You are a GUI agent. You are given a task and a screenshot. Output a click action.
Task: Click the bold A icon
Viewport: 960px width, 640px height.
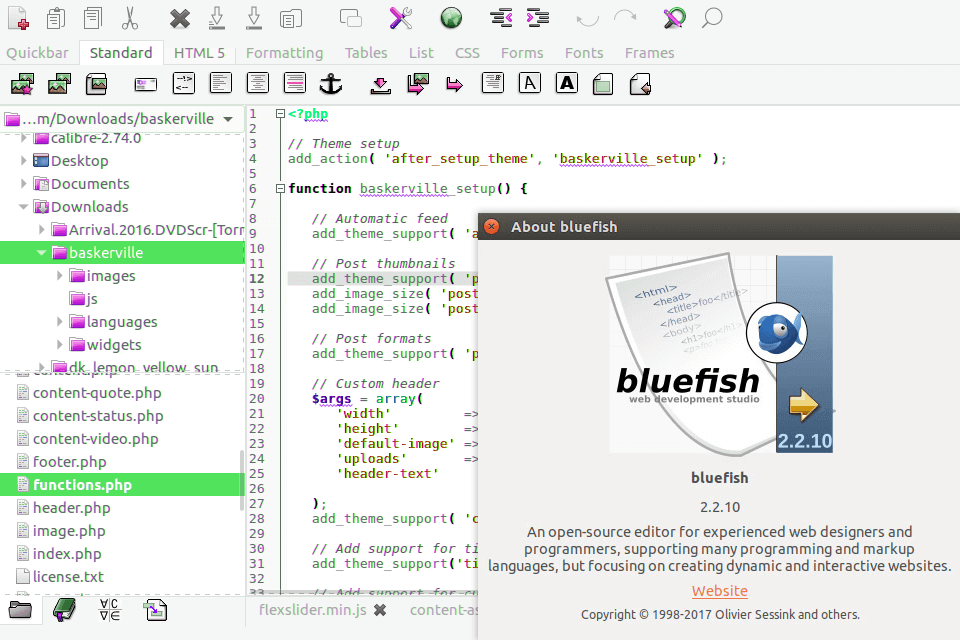[567, 84]
